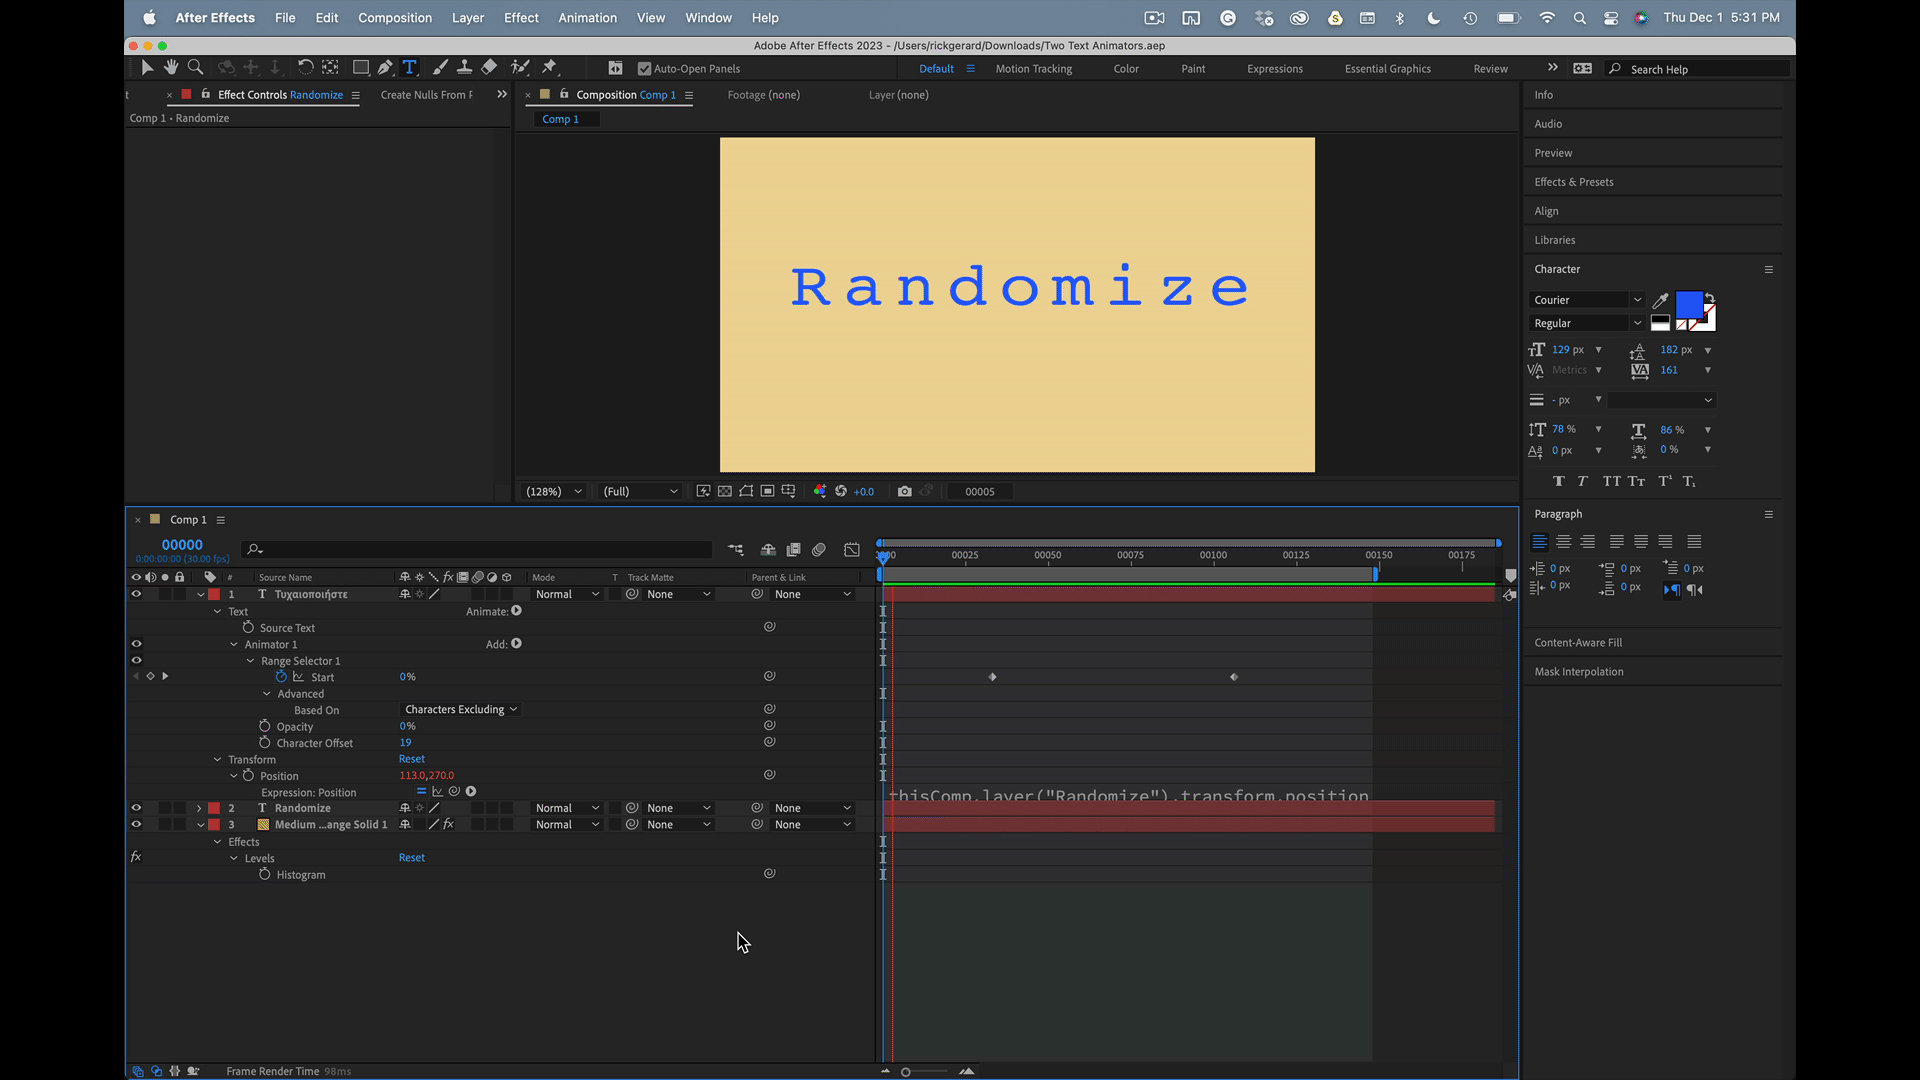Screen dimensions: 1920x1080
Task: Toggle Auto-Open Panels checkbox
Action: pos(645,69)
